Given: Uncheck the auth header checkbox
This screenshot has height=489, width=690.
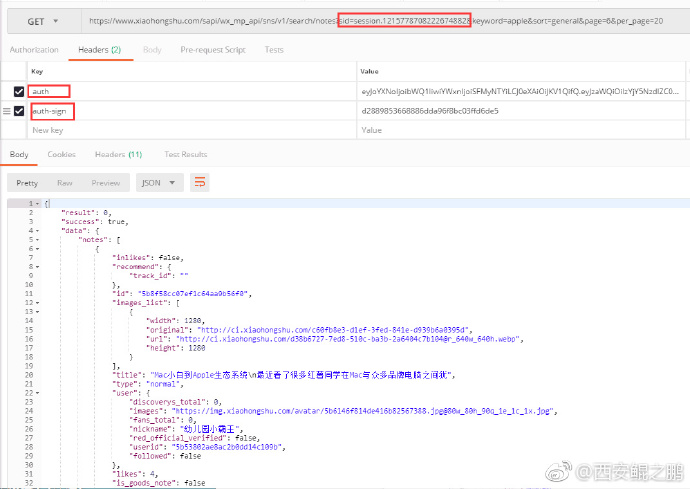Looking at the screenshot, I should pyautogui.click(x=18, y=91).
